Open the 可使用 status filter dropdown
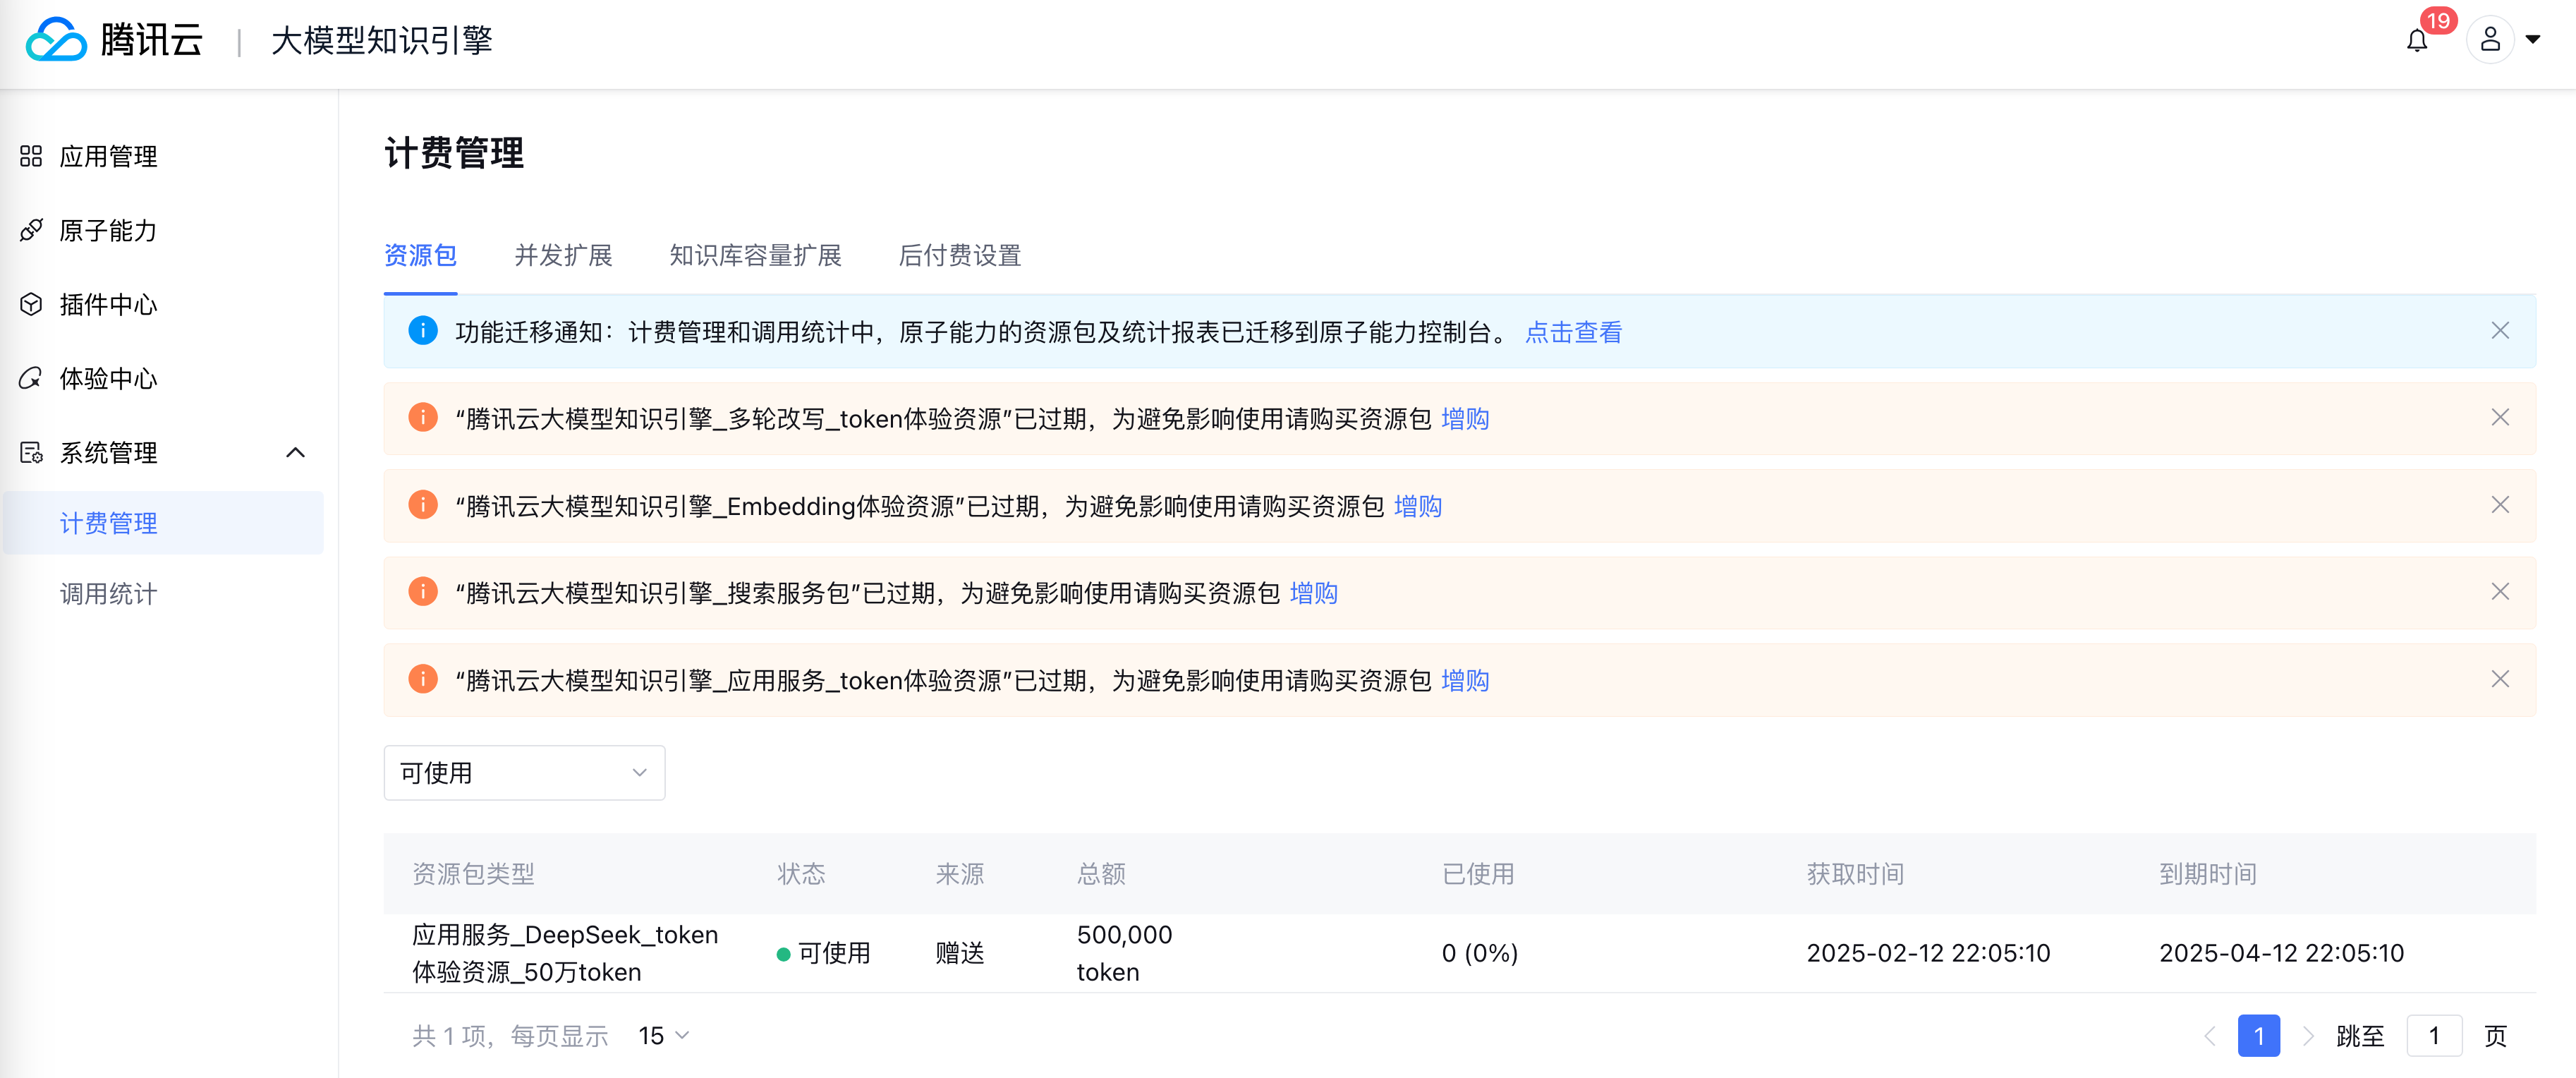The height and width of the screenshot is (1078, 2576). (x=524, y=773)
